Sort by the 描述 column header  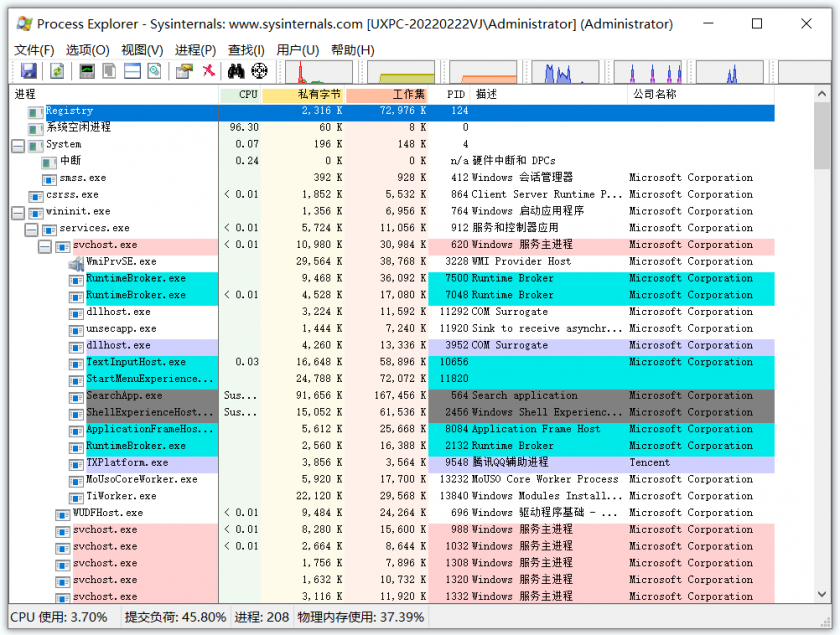tap(549, 94)
